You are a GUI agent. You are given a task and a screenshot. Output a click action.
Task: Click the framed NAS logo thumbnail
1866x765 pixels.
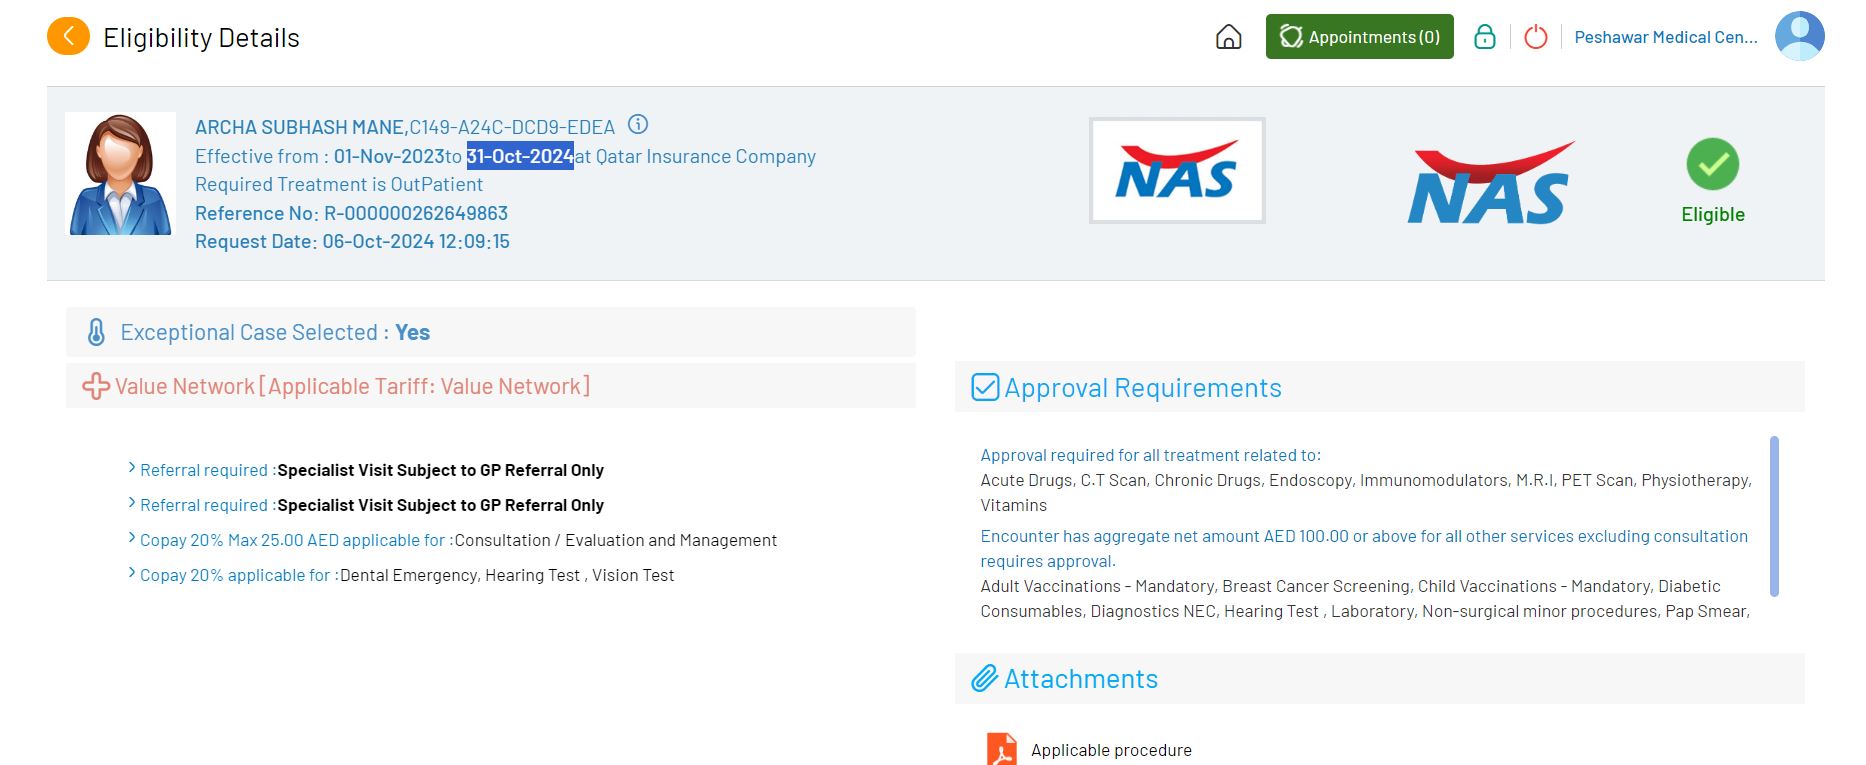point(1177,171)
